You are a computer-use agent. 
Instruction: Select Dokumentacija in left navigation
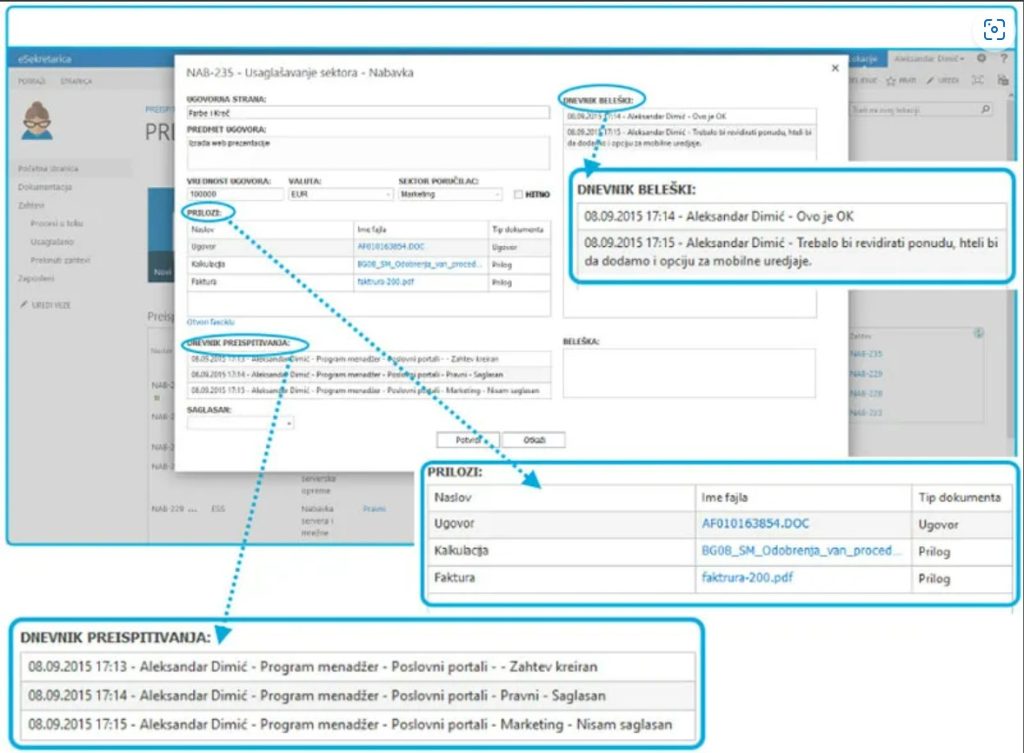click(45, 187)
